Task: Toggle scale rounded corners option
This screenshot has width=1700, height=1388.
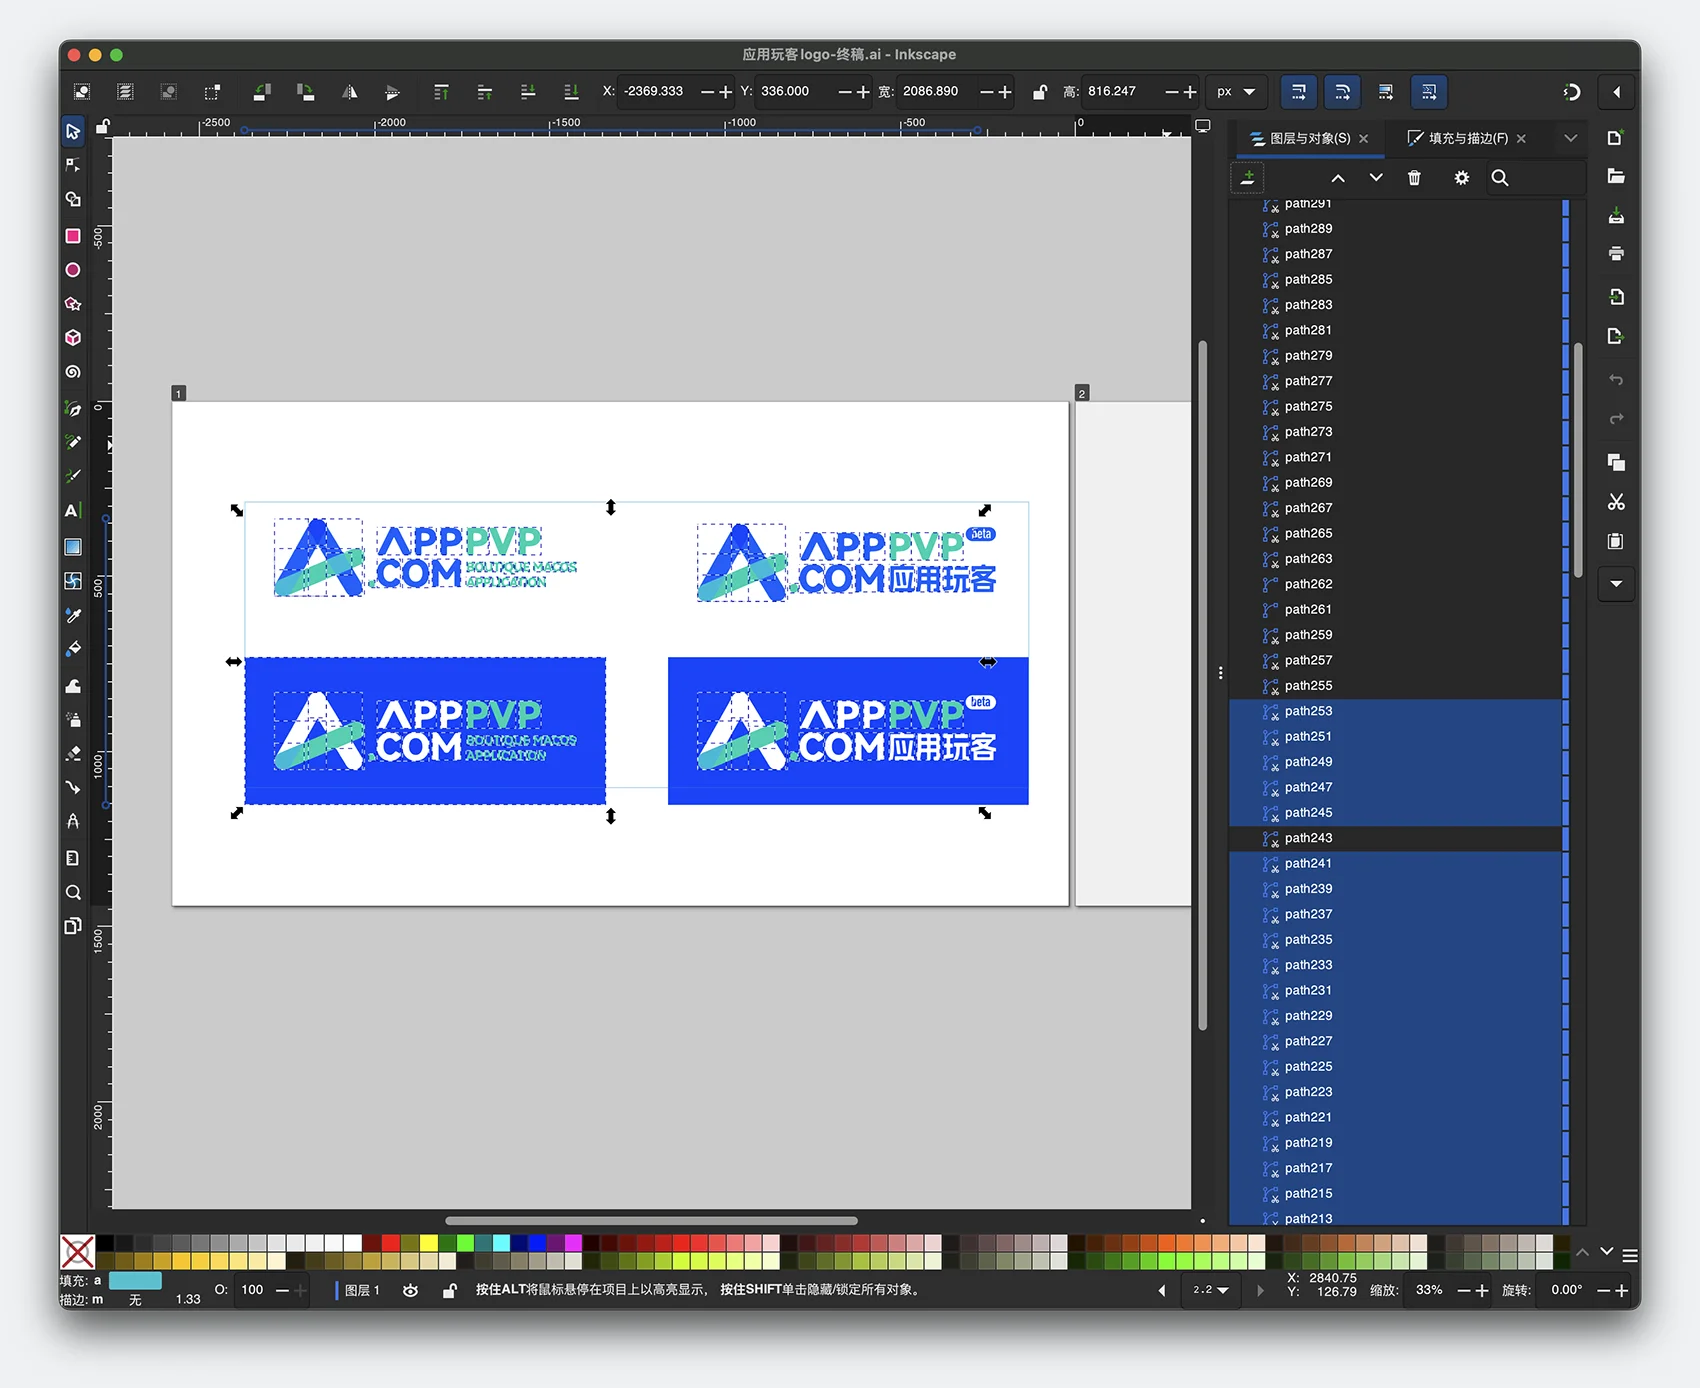Action: [x=1342, y=92]
